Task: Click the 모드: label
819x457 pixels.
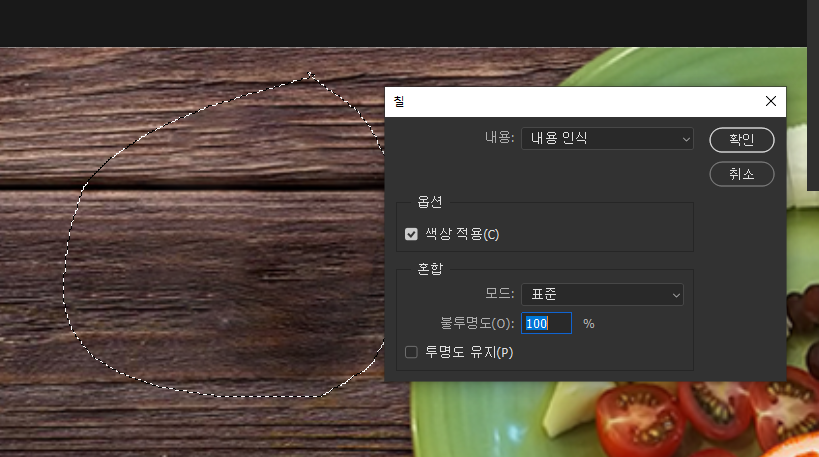Action: tap(499, 294)
